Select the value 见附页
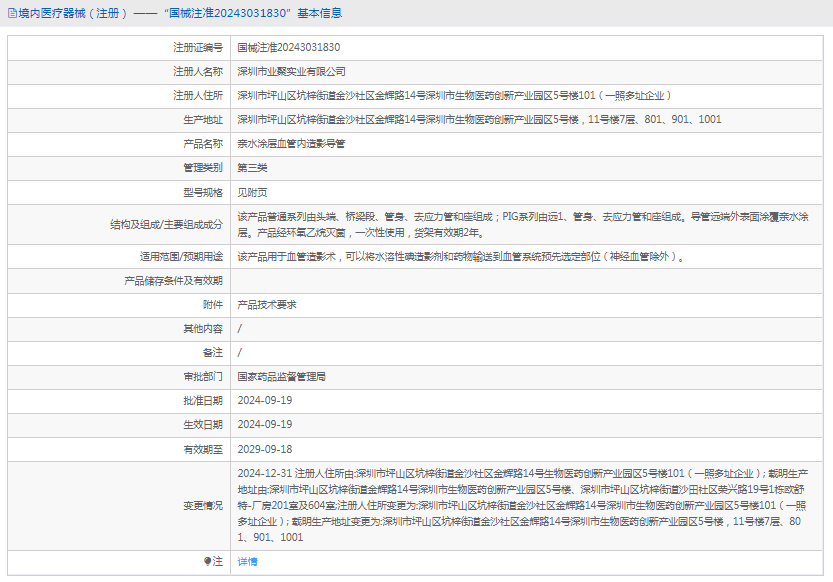Screen dimensions: 833x582 tap(252, 193)
